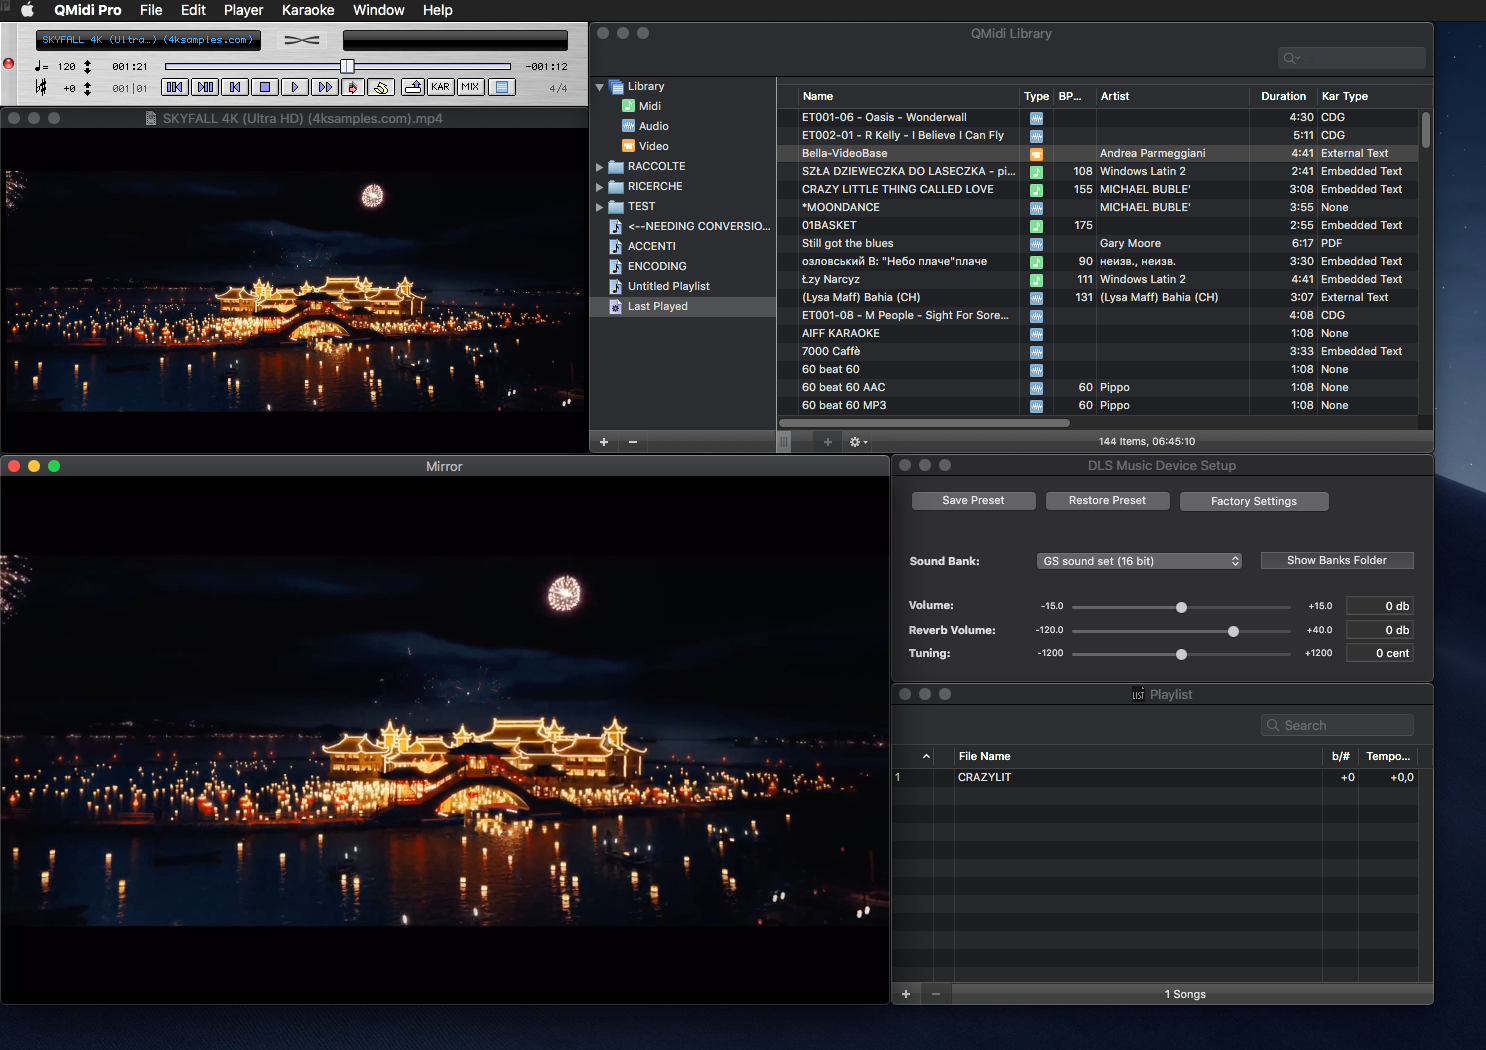Select the song '*MOONDANCE' in the library
The width and height of the screenshot is (1486, 1050).
(1097, 207)
